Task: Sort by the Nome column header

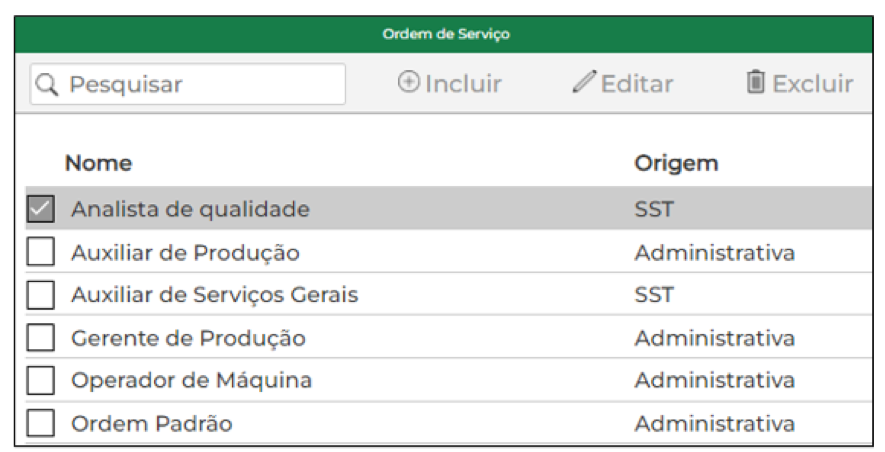Action: 98,163
